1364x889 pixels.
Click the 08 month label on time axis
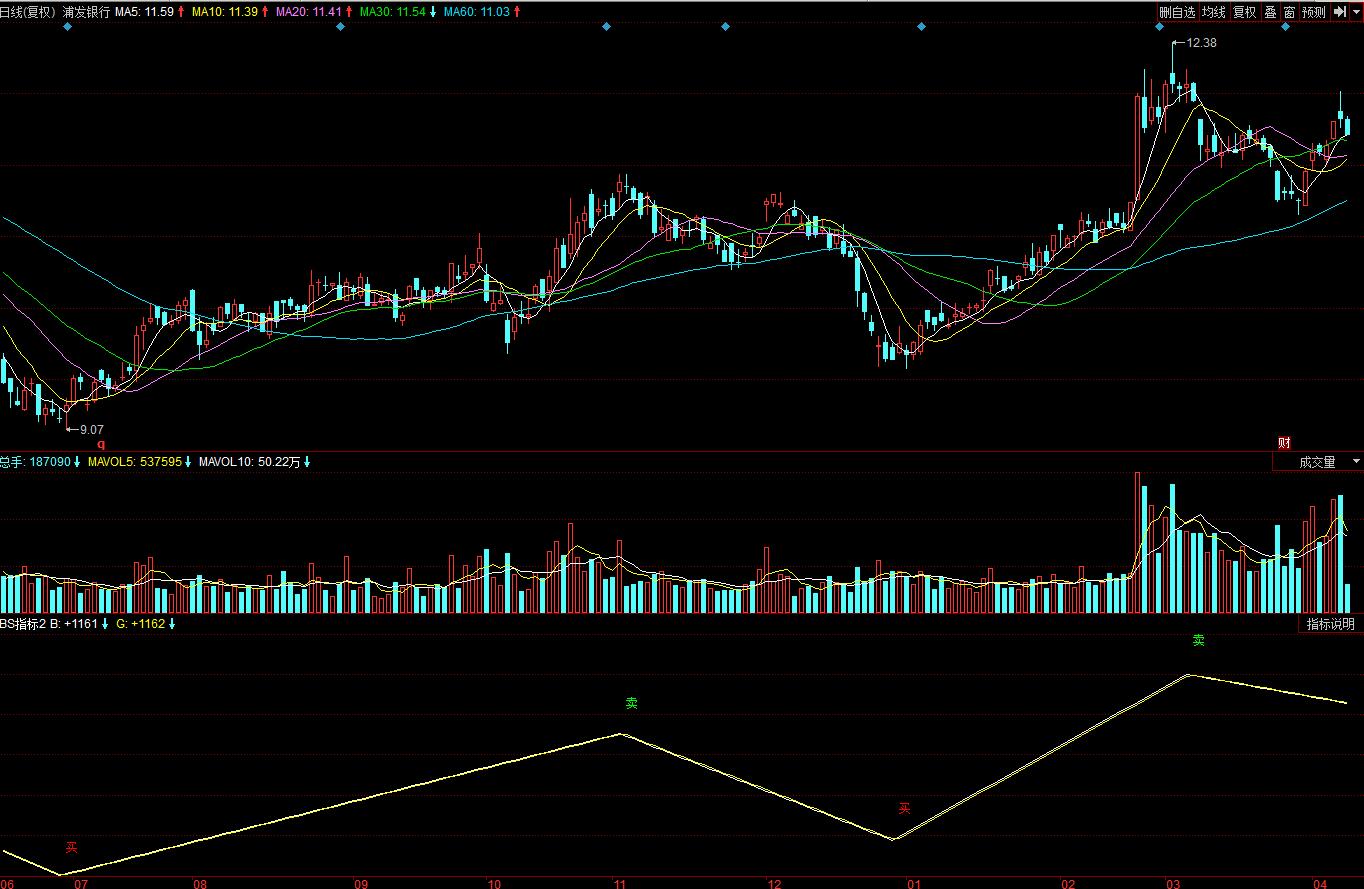coord(200,884)
